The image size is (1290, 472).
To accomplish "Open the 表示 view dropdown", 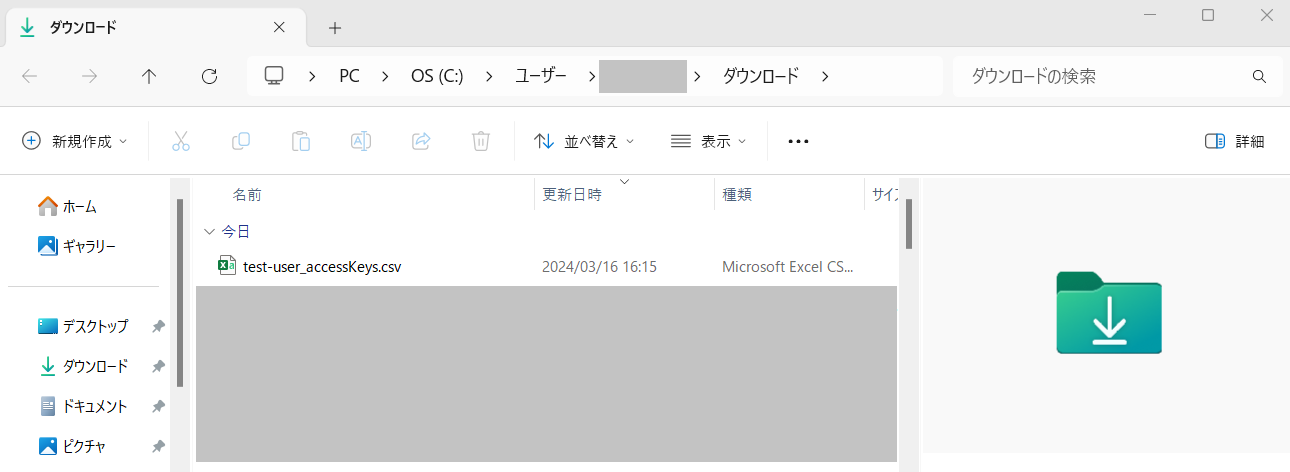I will [708, 141].
